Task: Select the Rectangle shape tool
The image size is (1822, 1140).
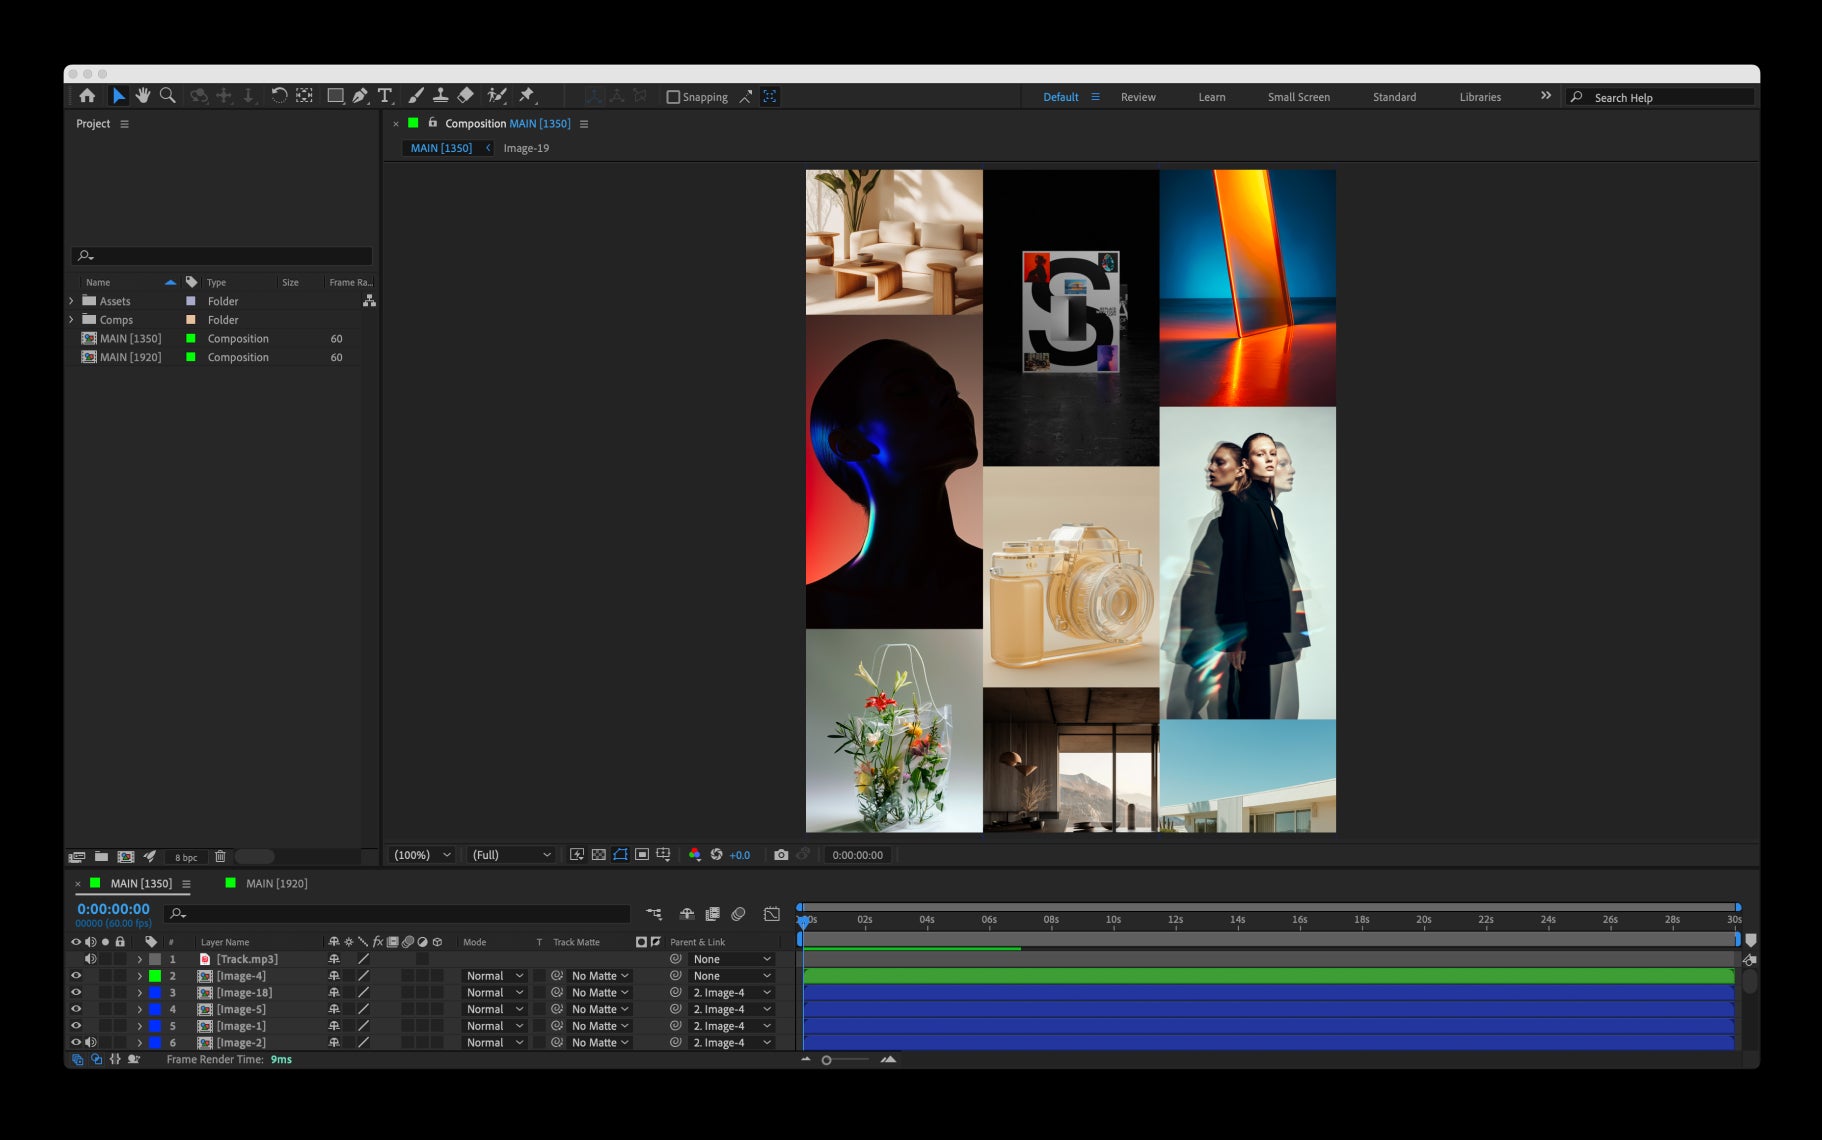Action: coord(335,96)
